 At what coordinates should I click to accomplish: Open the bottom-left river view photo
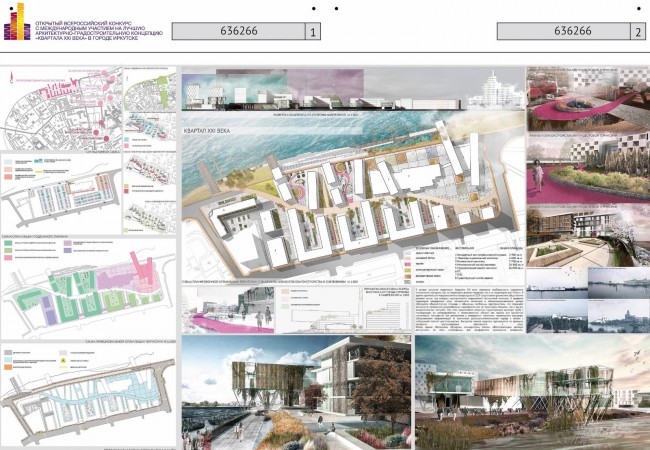[557, 316]
